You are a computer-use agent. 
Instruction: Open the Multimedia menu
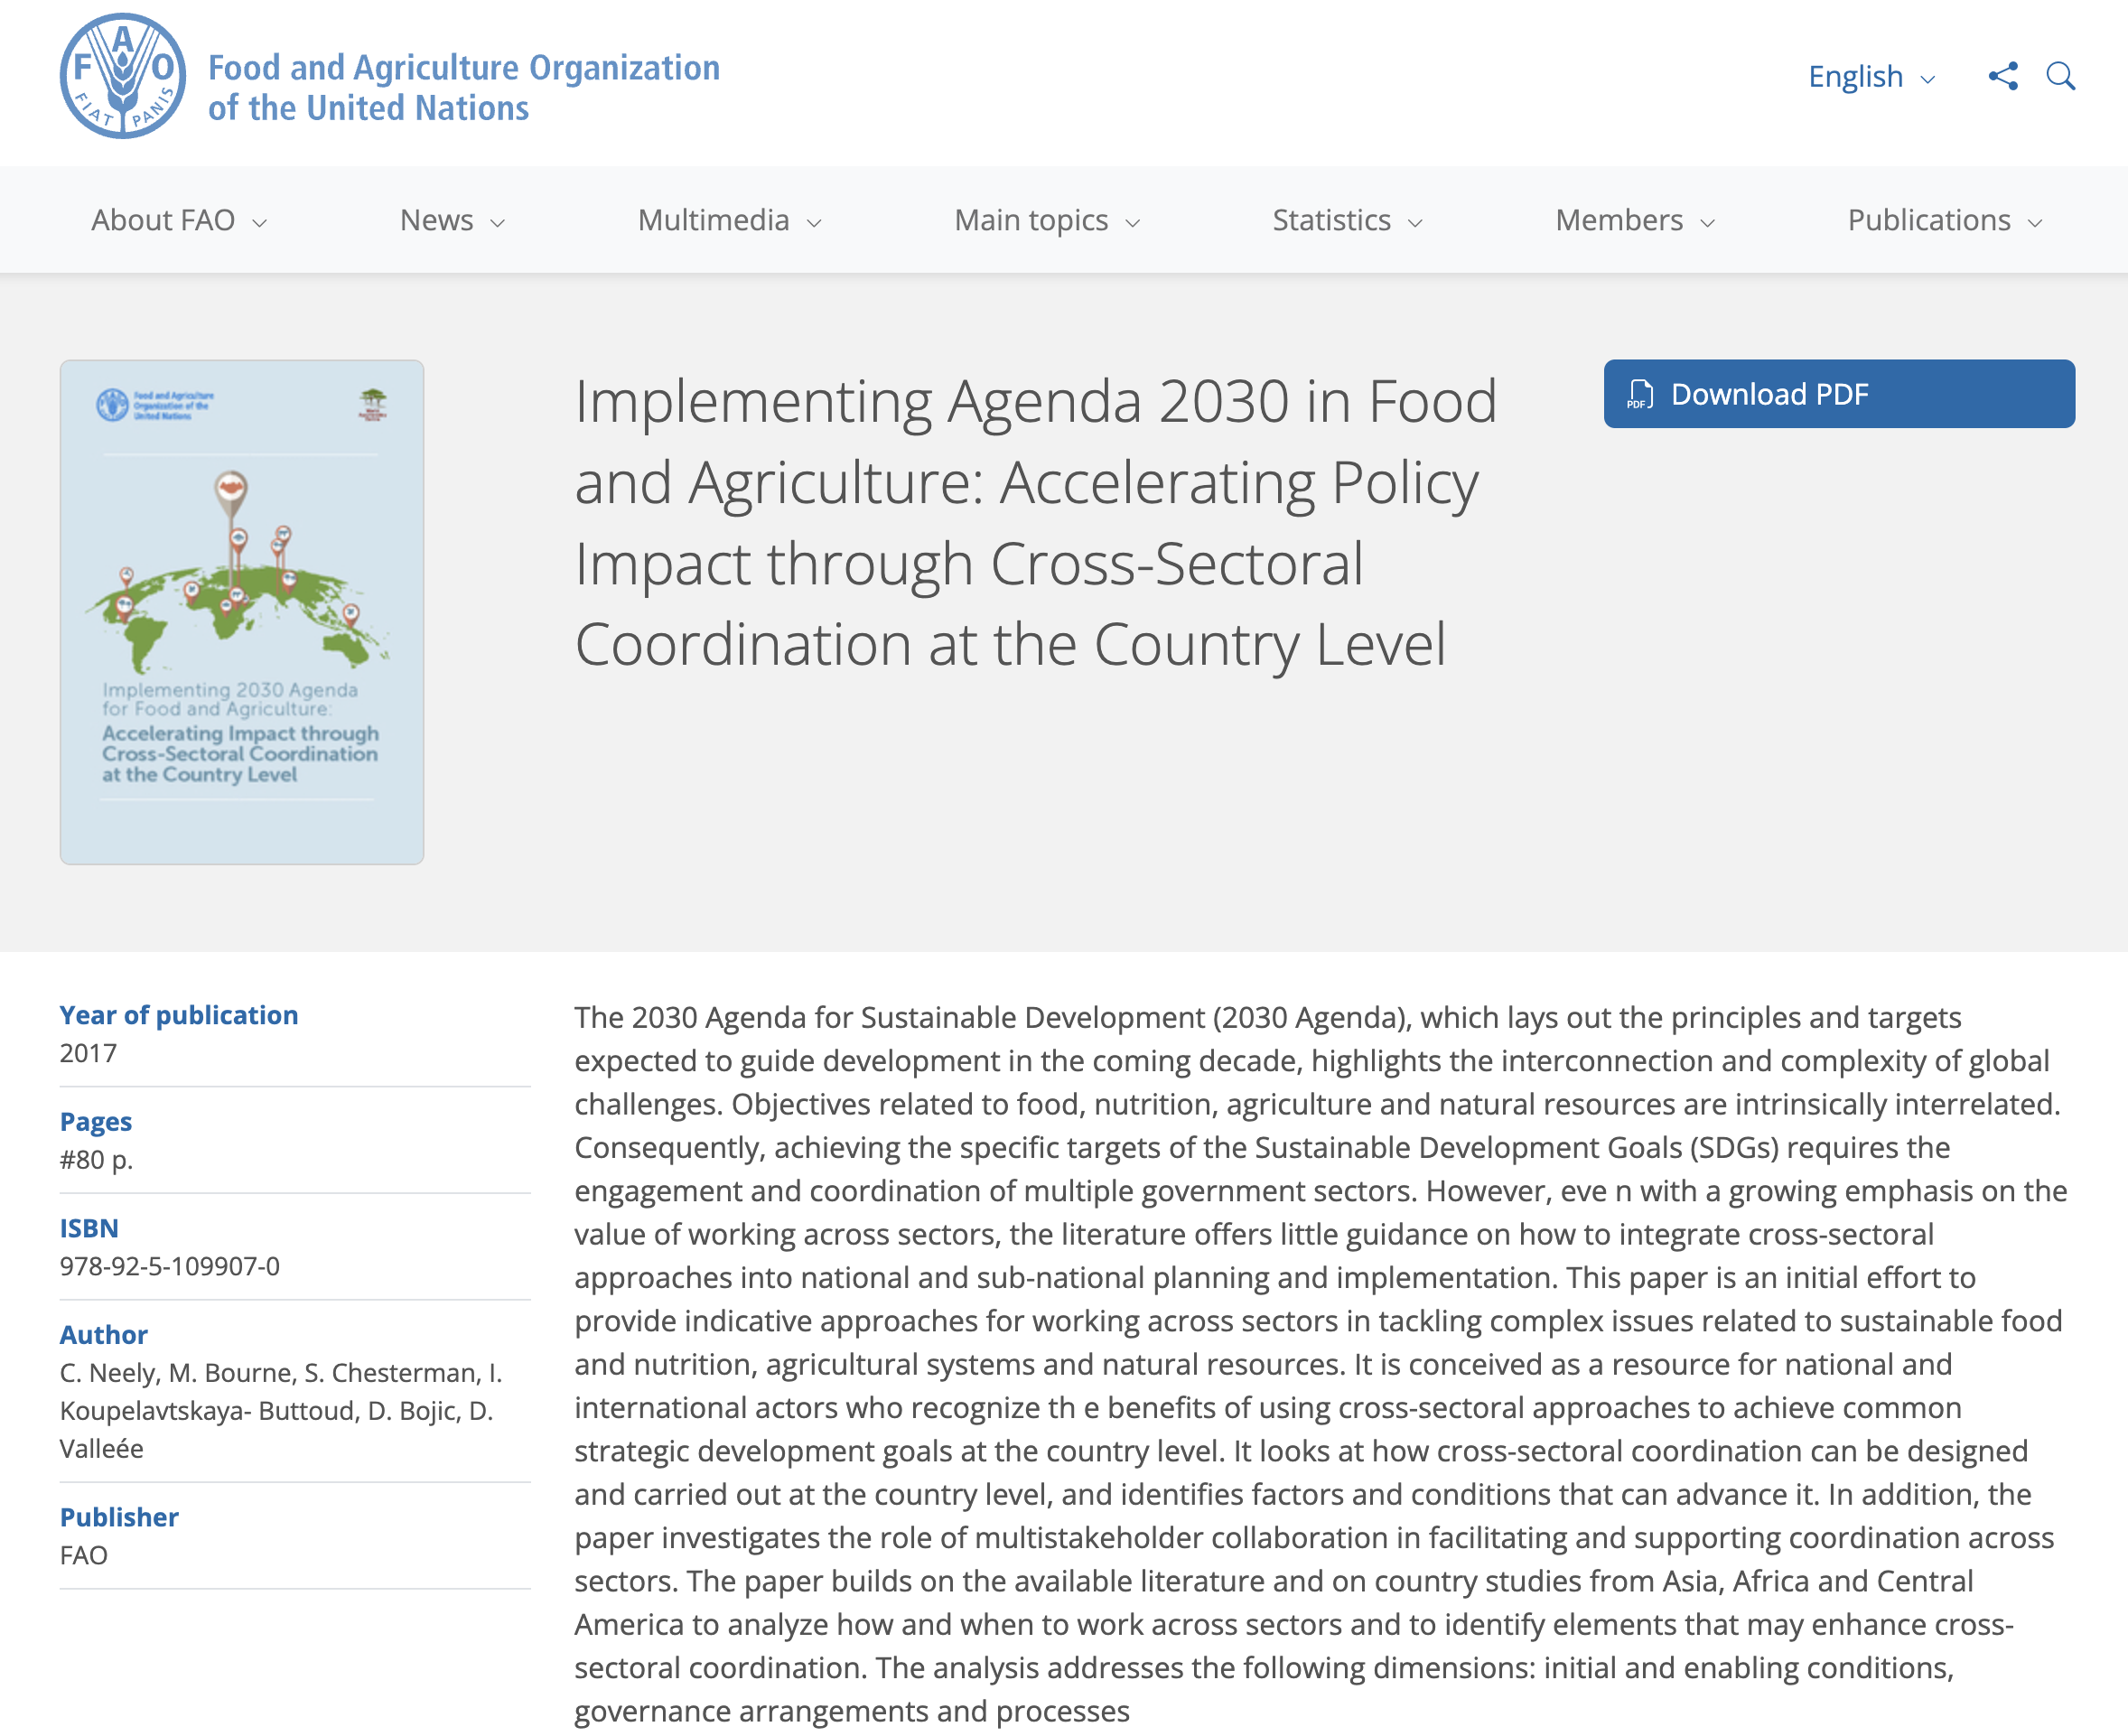(729, 220)
